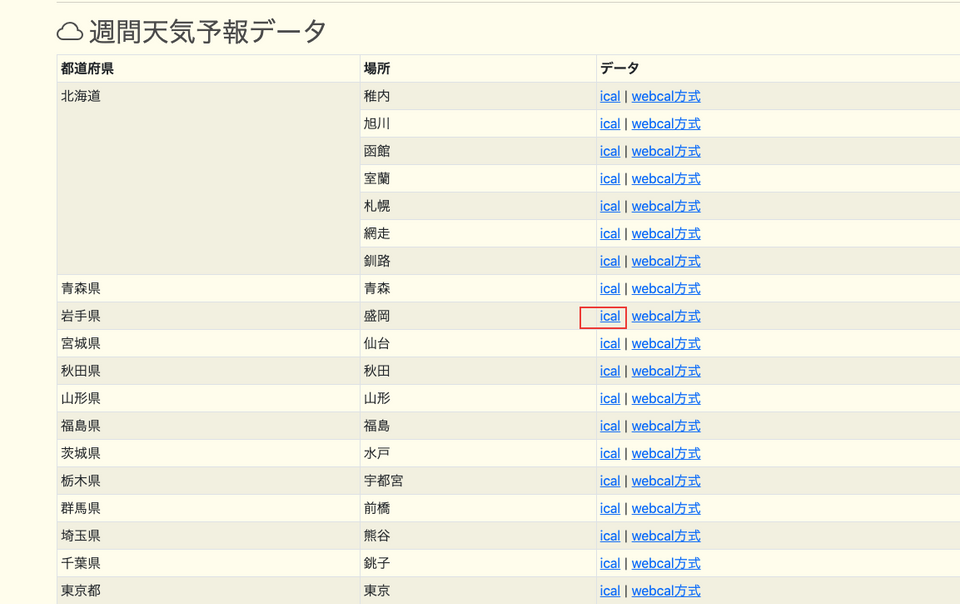Select the 千葉県 prefecture cell
The image size is (960, 604).
tap(208, 564)
